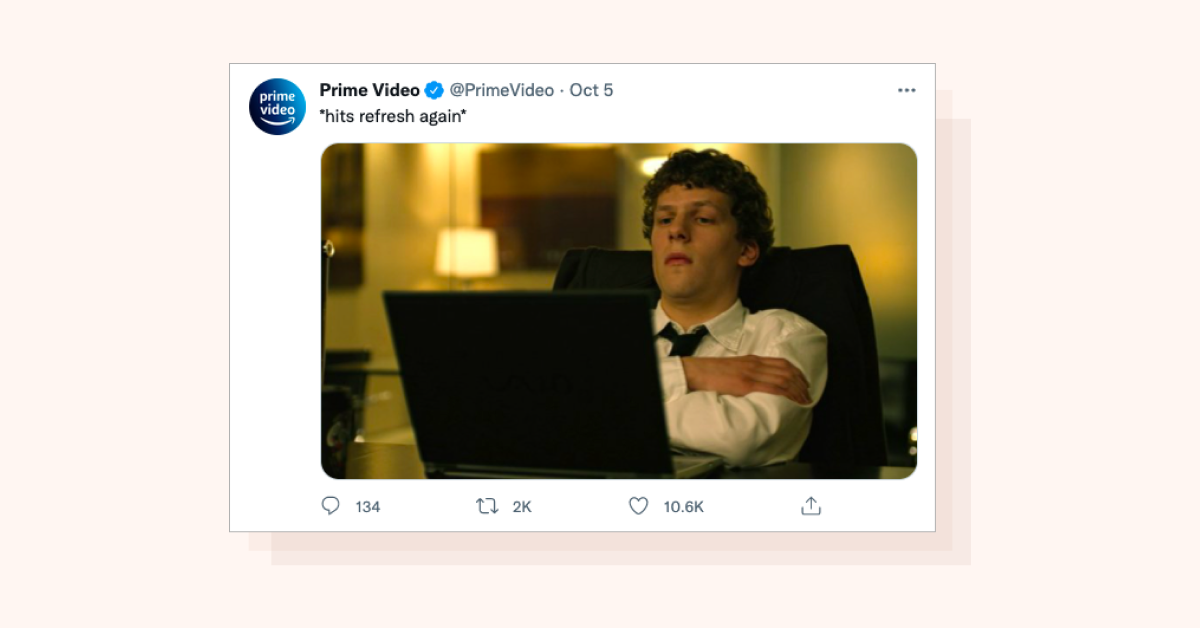Click the 134 reply count
The width and height of the screenshot is (1200, 628).
point(366,507)
